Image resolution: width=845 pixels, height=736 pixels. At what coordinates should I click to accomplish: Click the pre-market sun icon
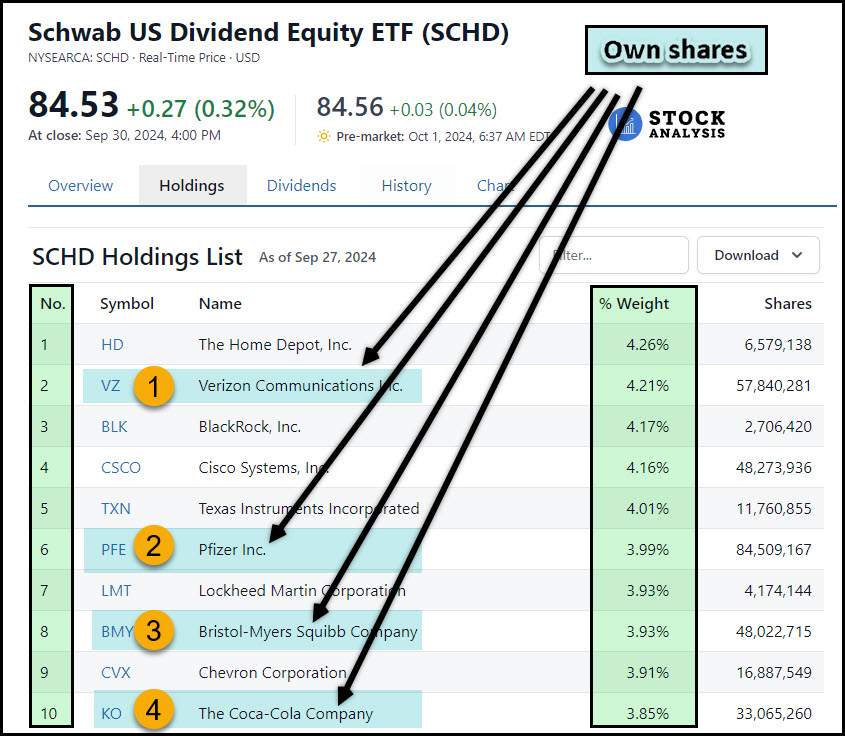(324, 136)
